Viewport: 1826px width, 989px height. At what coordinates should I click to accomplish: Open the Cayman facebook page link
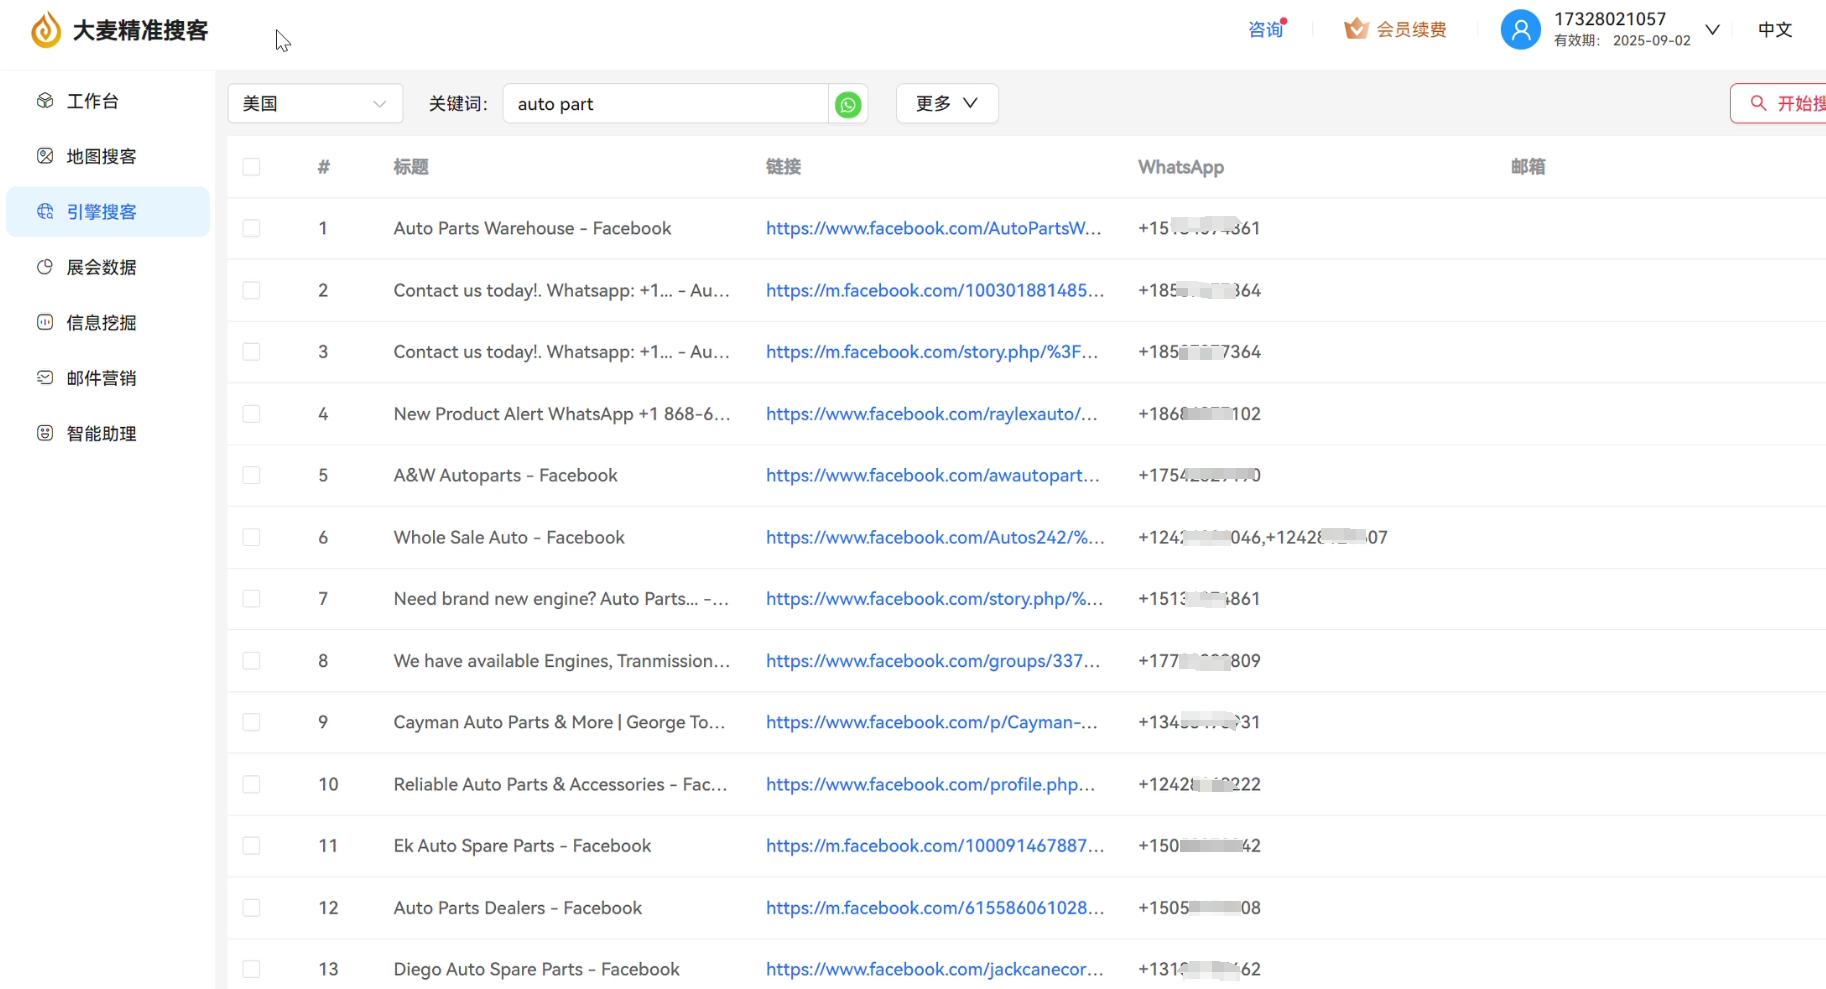point(931,722)
